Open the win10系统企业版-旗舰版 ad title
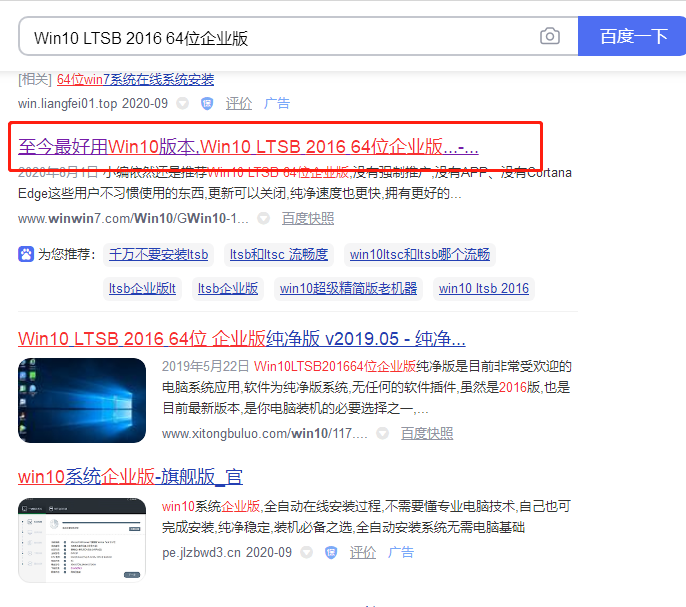 [130, 476]
